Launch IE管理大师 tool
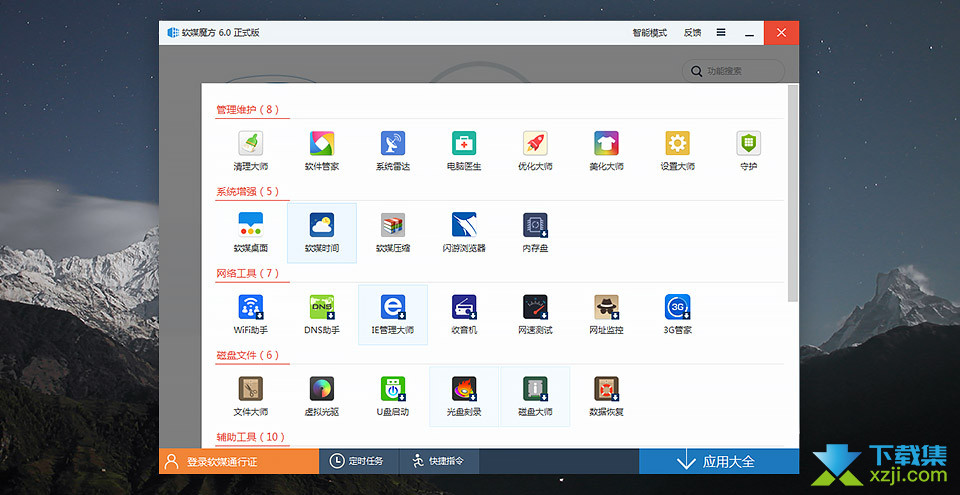 pyautogui.click(x=393, y=315)
